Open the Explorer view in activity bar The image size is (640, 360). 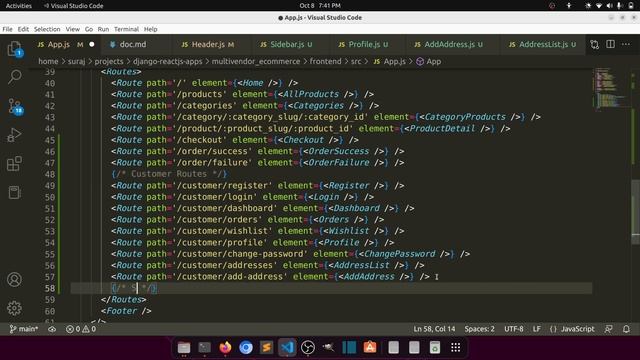pos(15,49)
